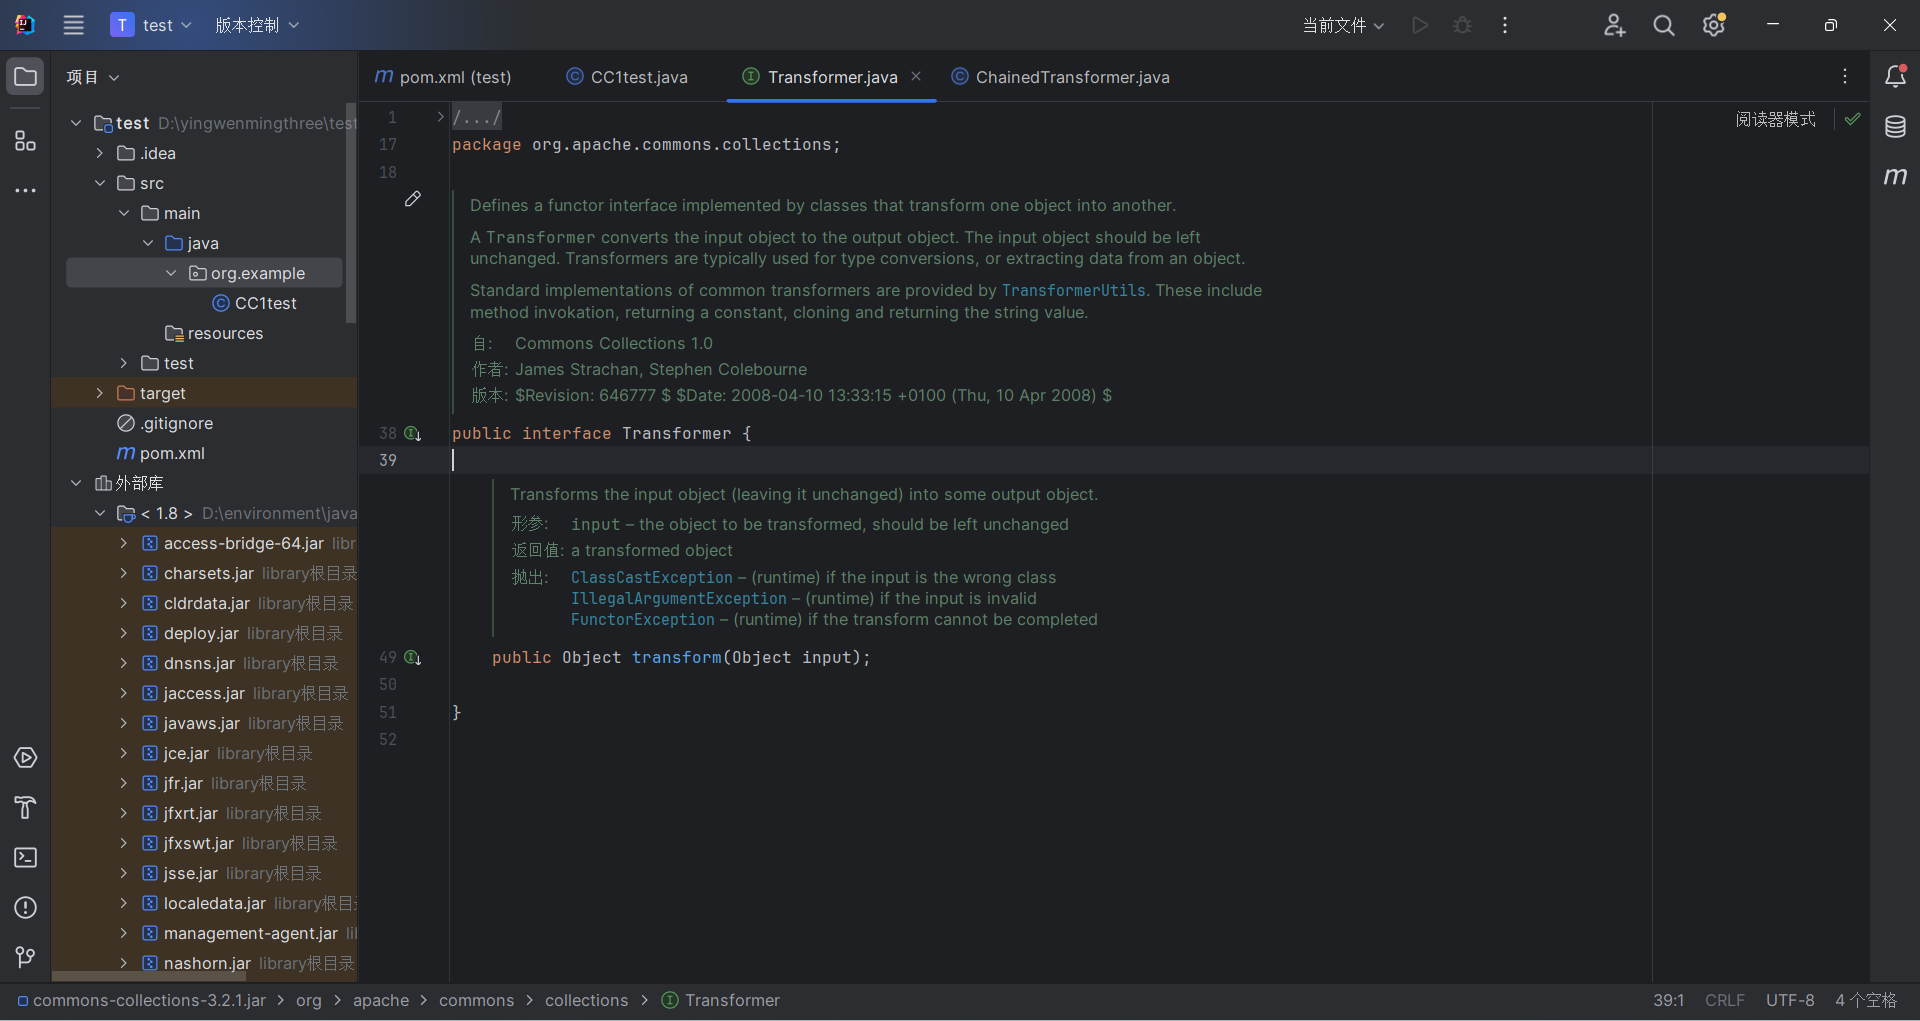Screen dimensions: 1920x1021
Task: Open more run actions menu
Action: click(1505, 25)
